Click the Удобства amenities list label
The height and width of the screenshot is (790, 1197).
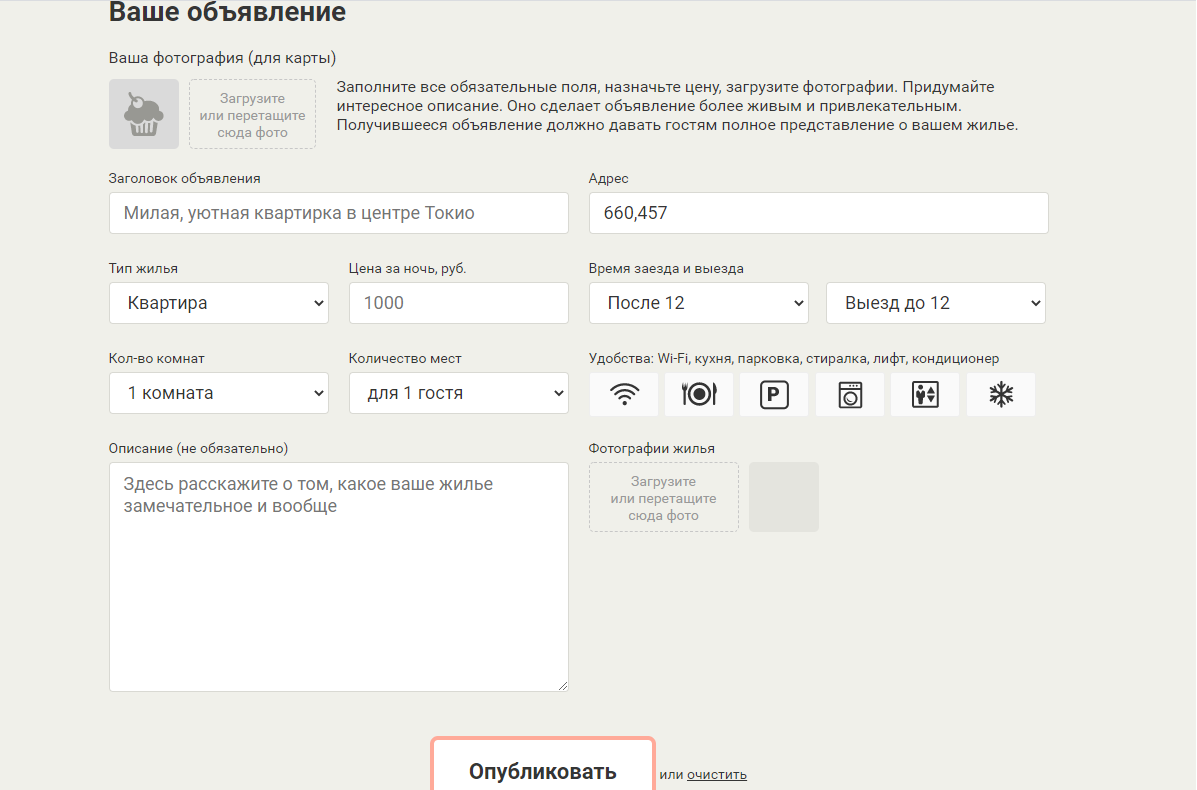tap(794, 359)
